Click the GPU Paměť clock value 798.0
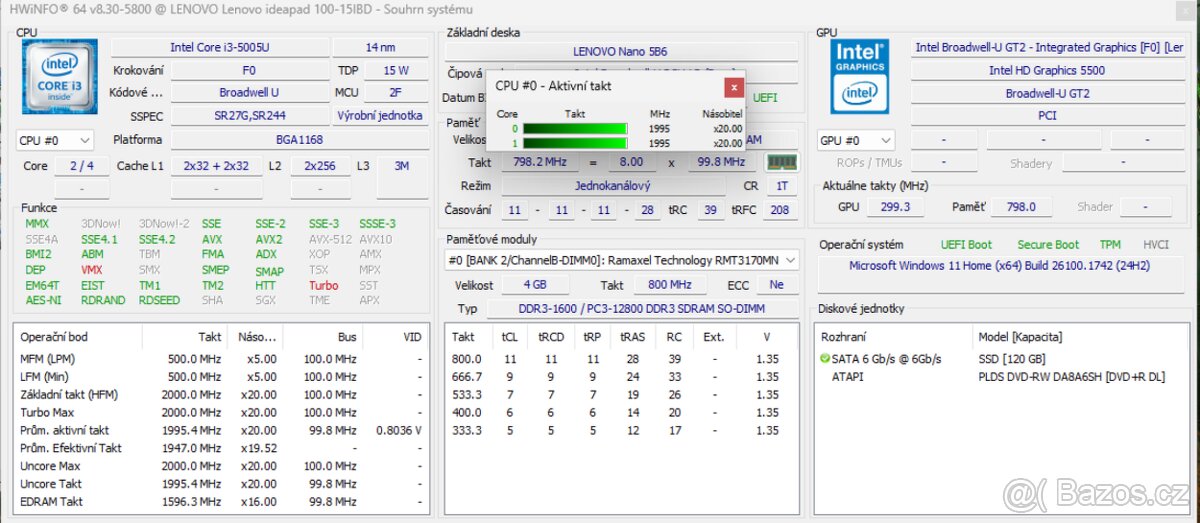Viewport: 1200px width, 523px height. tap(1021, 207)
